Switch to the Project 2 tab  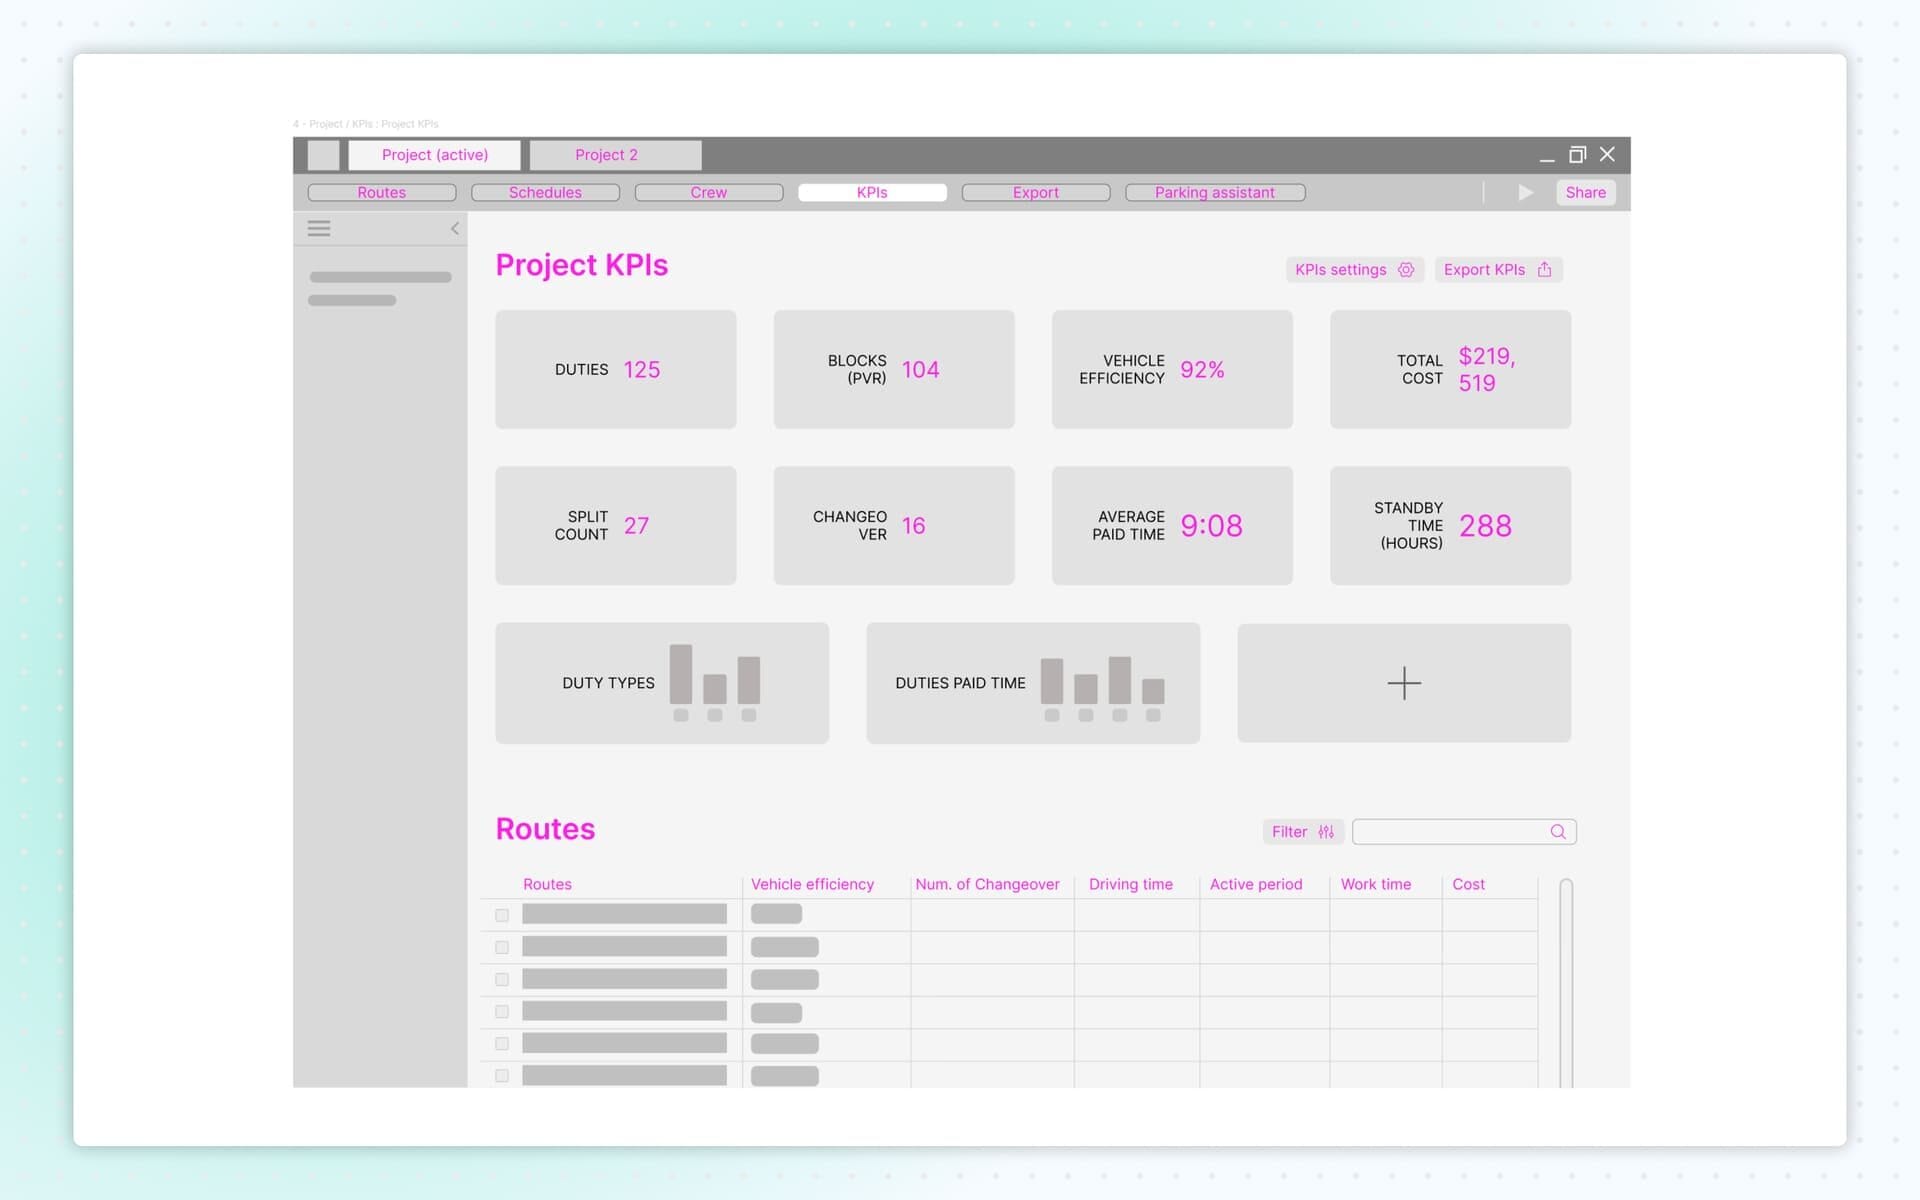point(605,155)
